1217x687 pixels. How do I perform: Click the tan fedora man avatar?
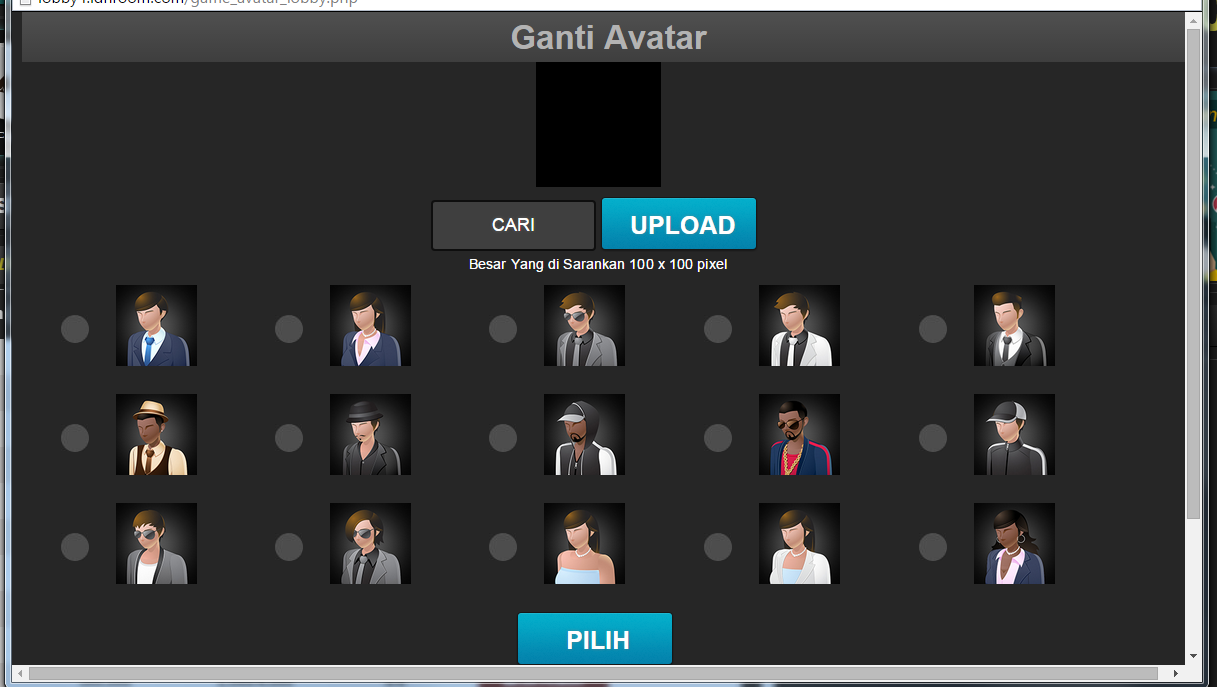[x=156, y=434]
